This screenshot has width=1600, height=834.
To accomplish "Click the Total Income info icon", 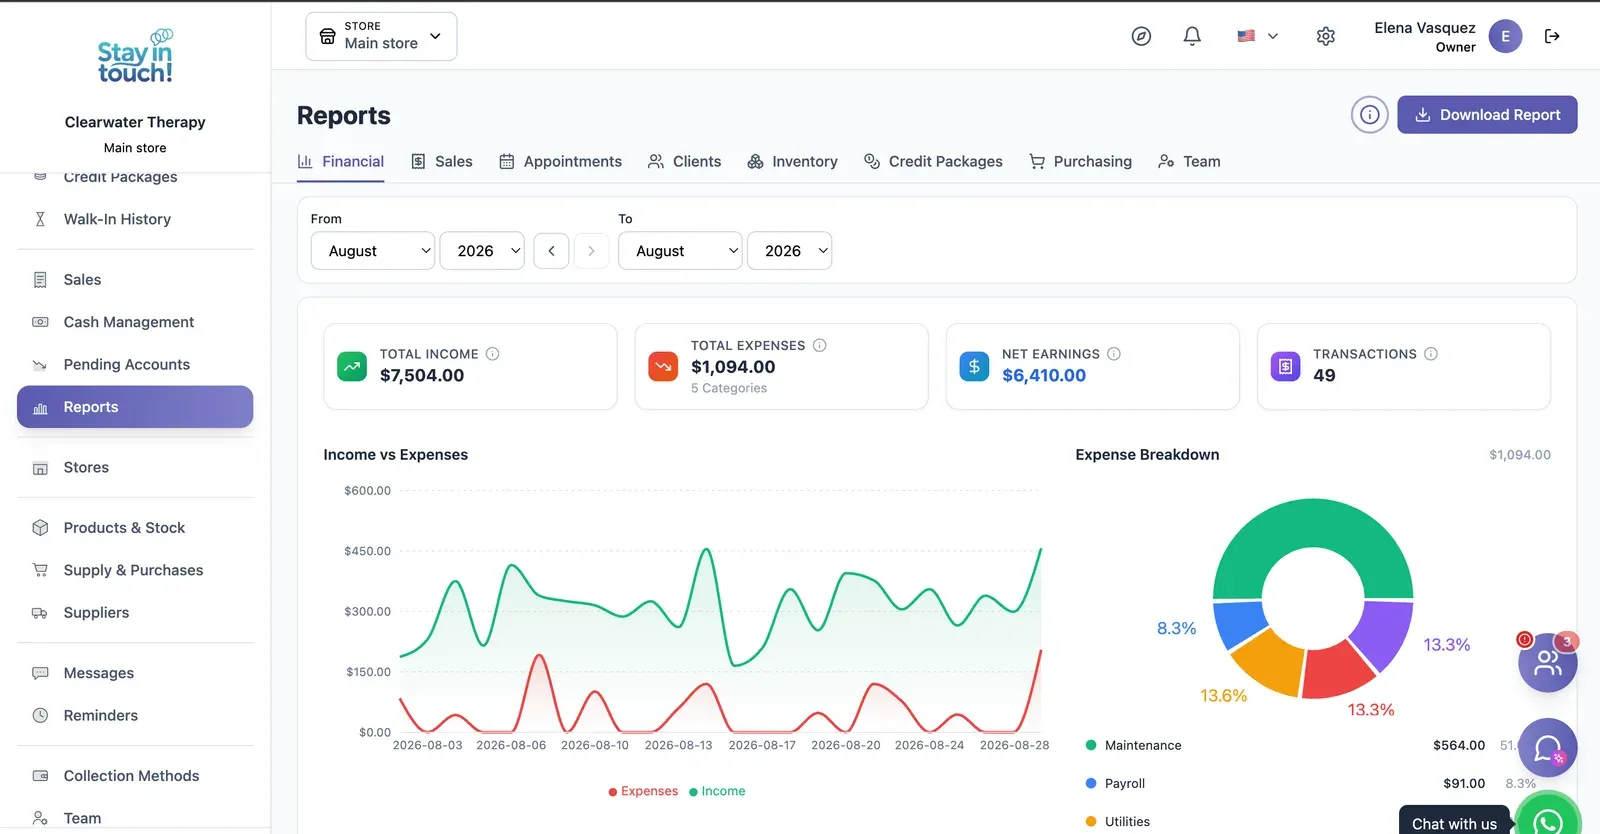I will click(x=493, y=354).
